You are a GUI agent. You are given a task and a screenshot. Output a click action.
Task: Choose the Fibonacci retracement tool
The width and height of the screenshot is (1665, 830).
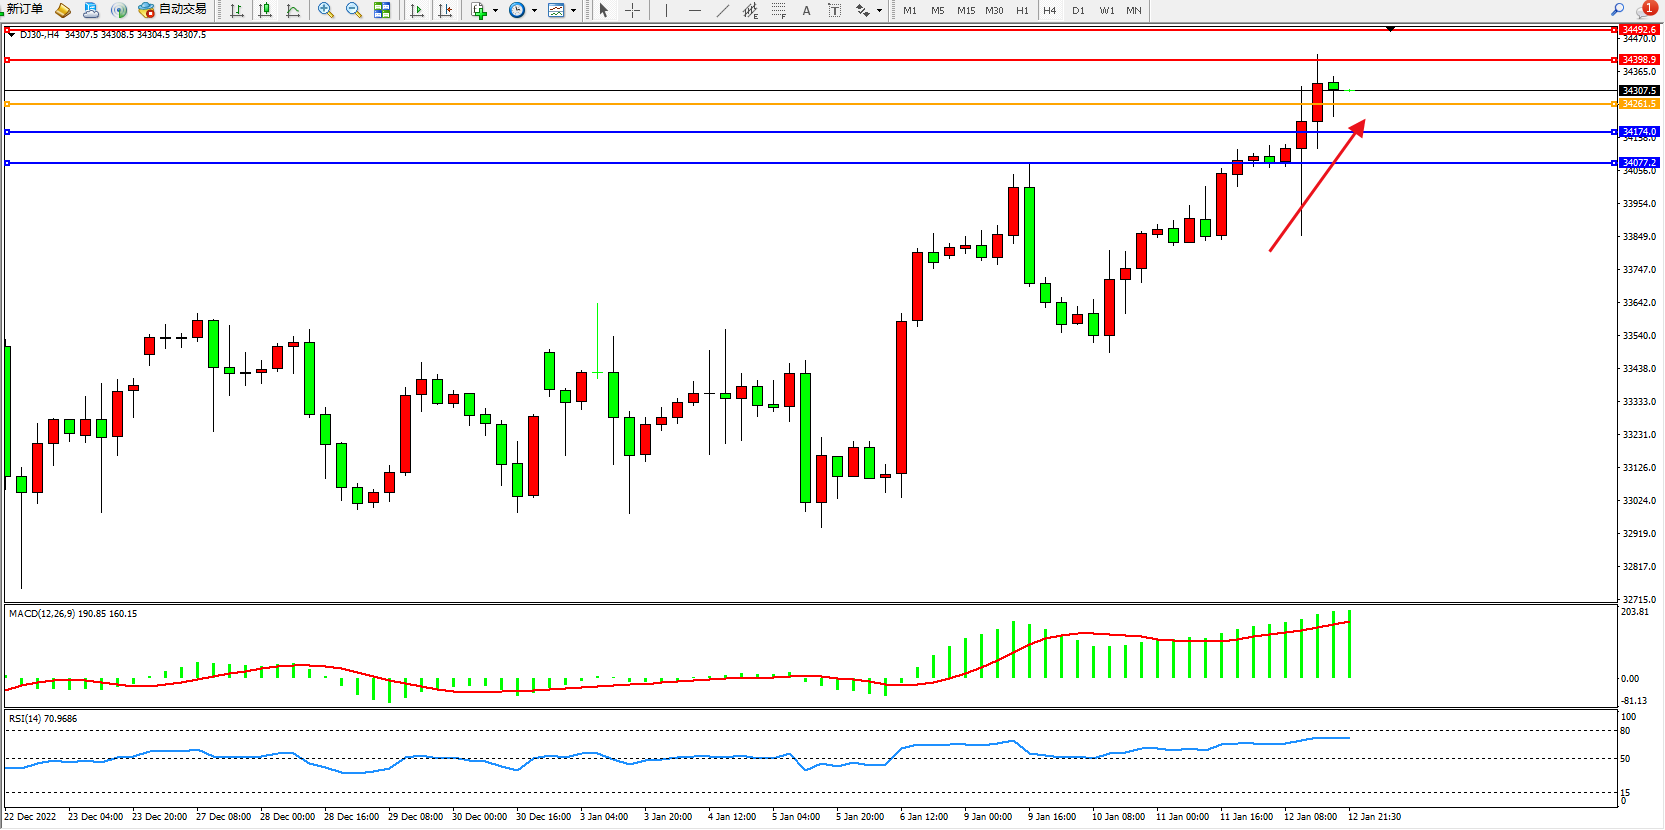[x=778, y=10]
